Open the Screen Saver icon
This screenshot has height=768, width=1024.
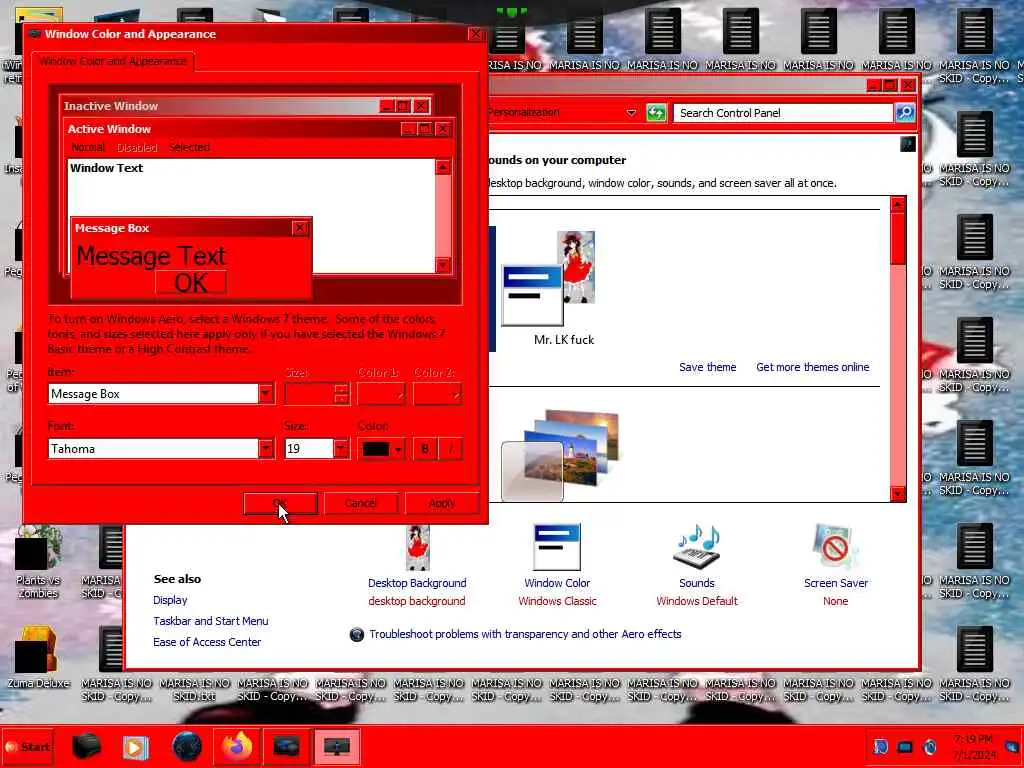(x=835, y=547)
